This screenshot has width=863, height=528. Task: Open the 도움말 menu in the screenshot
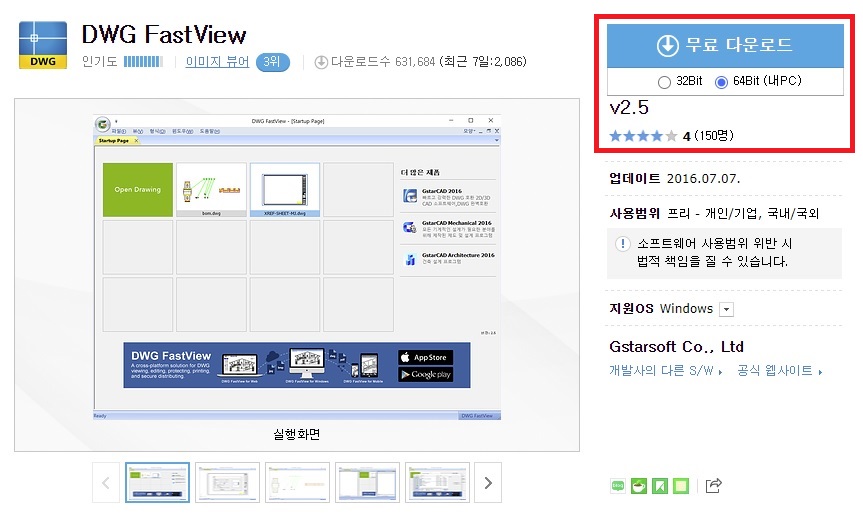coord(210,131)
